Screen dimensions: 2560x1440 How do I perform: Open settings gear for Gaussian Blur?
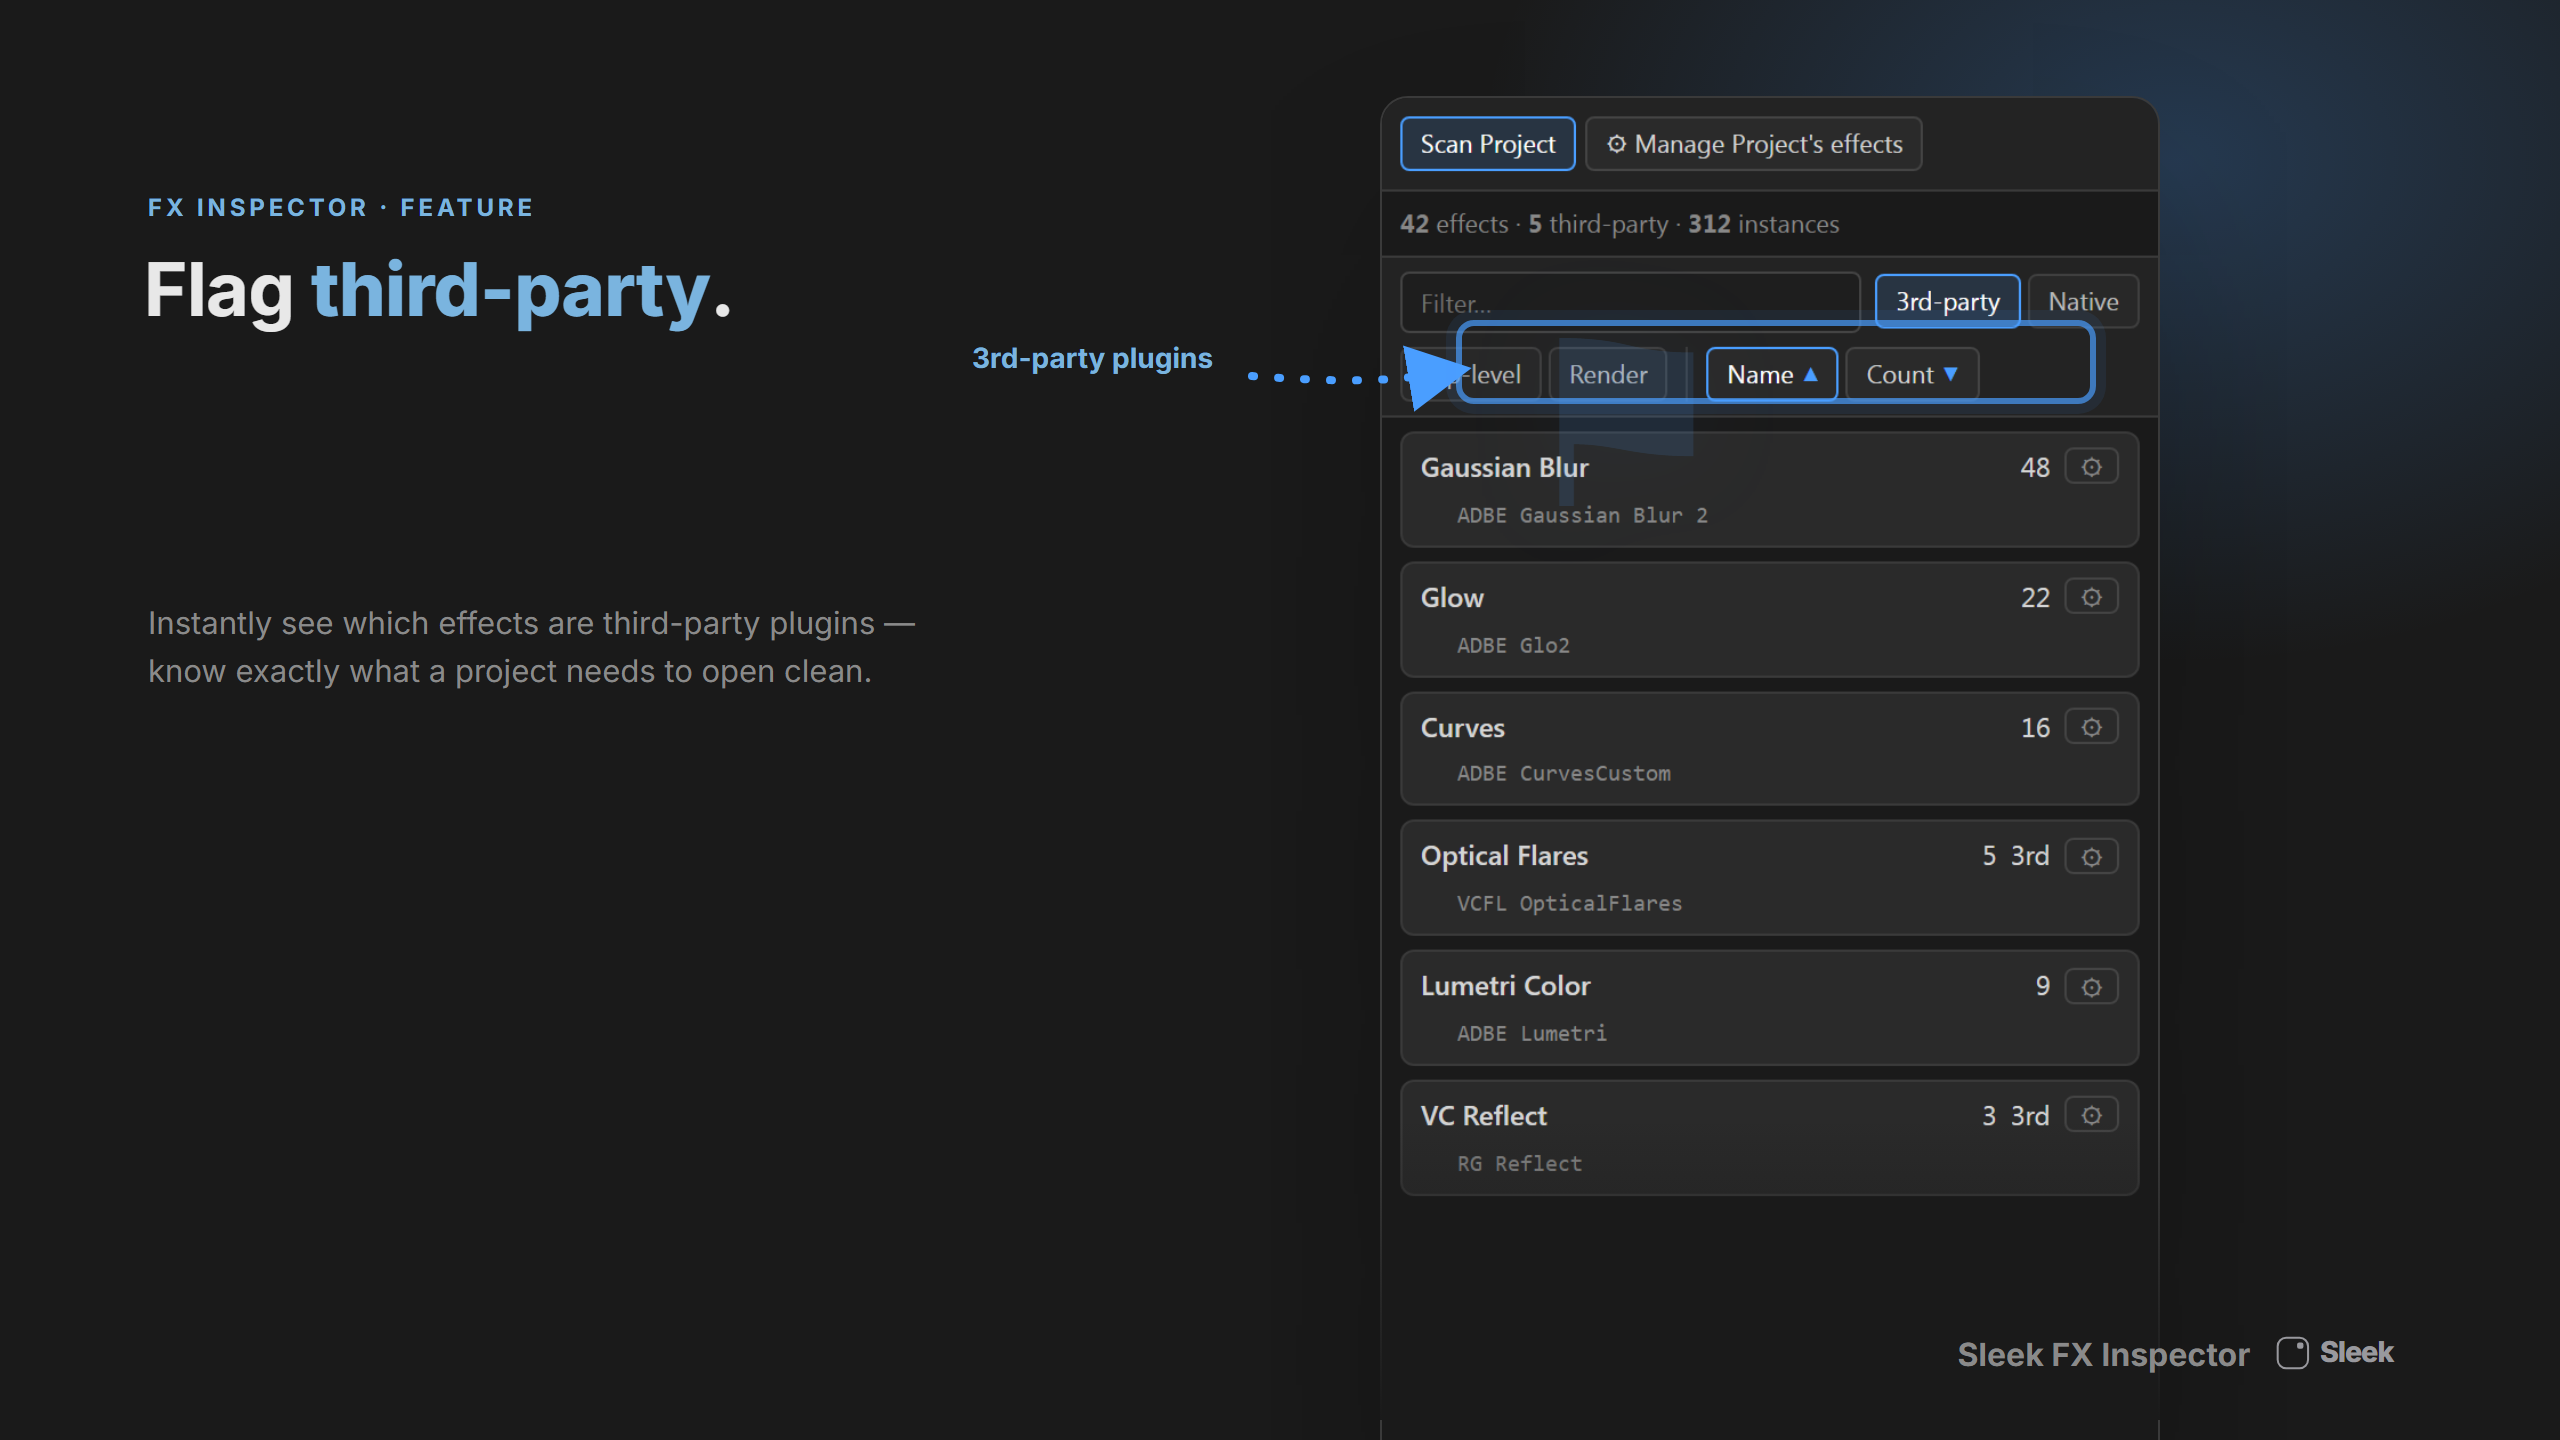[2091, 467]
